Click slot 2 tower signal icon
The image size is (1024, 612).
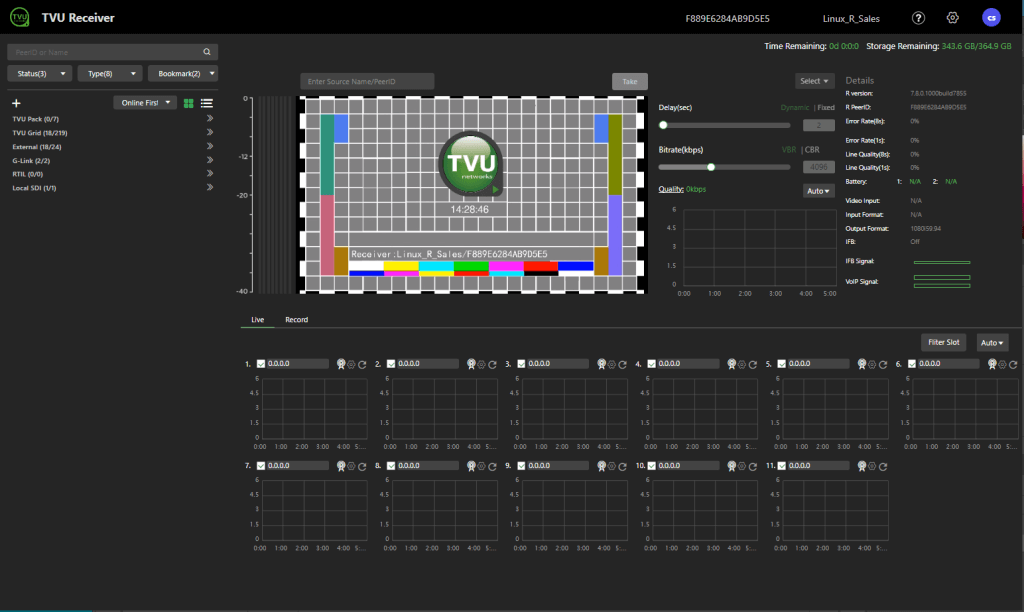click(x=471, y=364)
